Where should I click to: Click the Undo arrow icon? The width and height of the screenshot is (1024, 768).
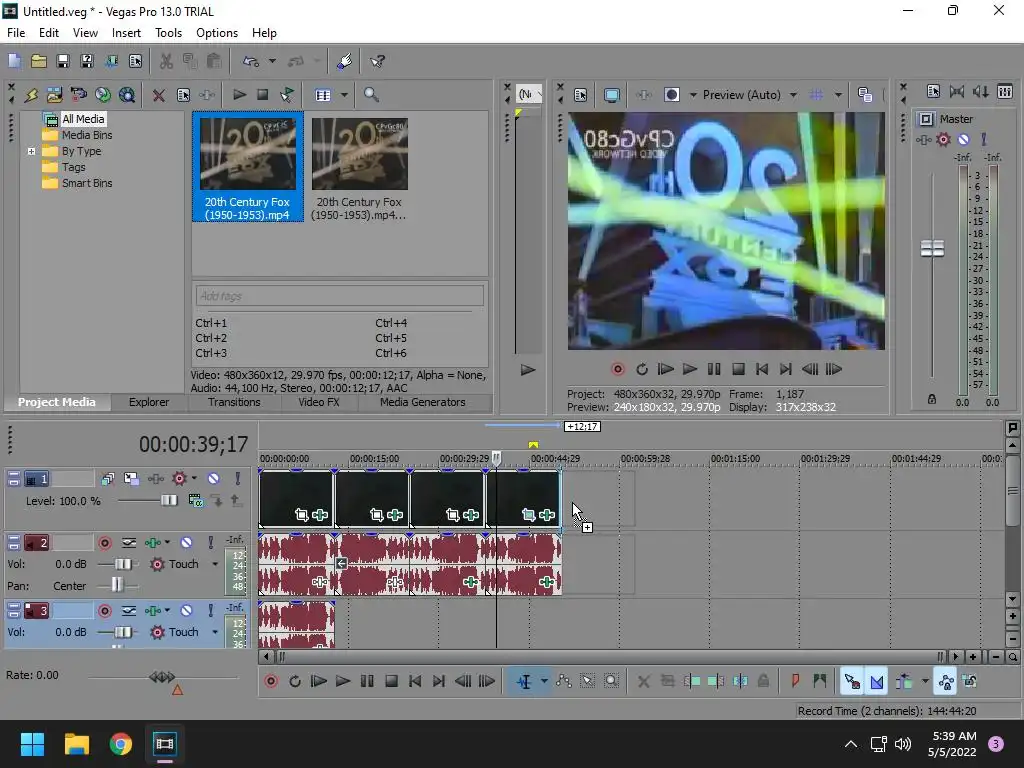tap(251, 61)
